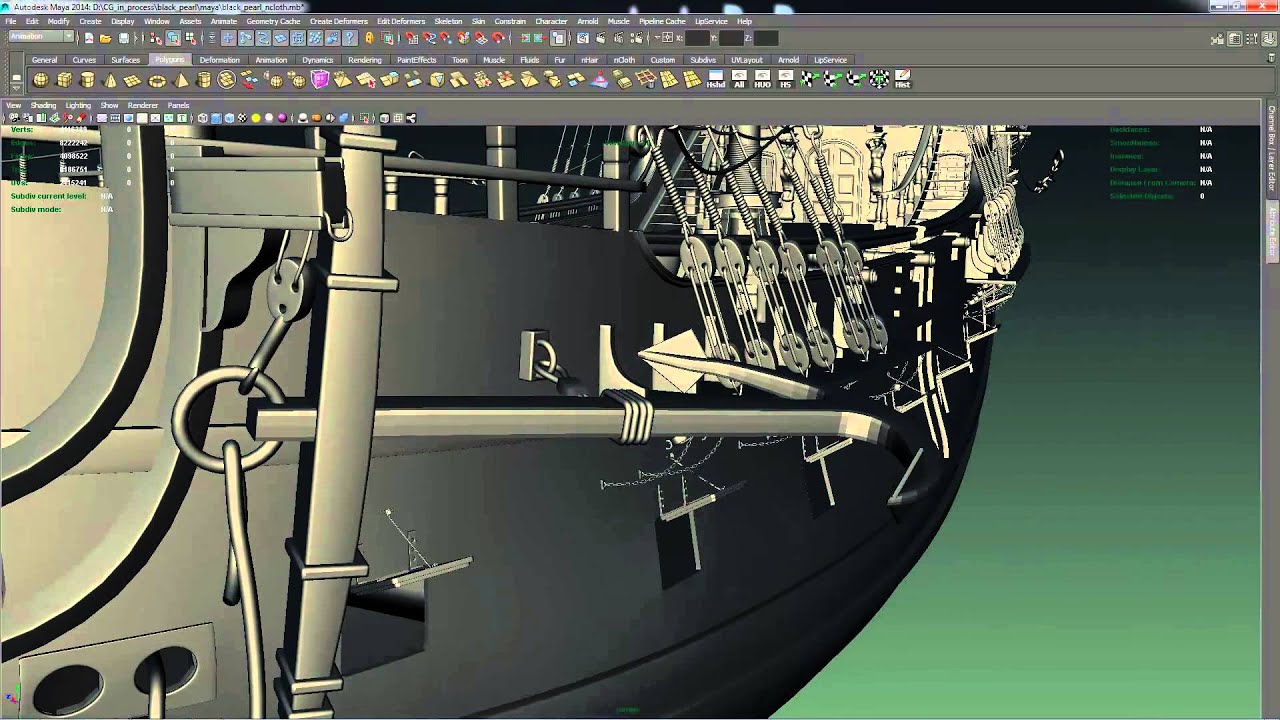
Task: Click the checkered UV shelf icon with T
Action: pyautogui.click(x=879, y=80)
